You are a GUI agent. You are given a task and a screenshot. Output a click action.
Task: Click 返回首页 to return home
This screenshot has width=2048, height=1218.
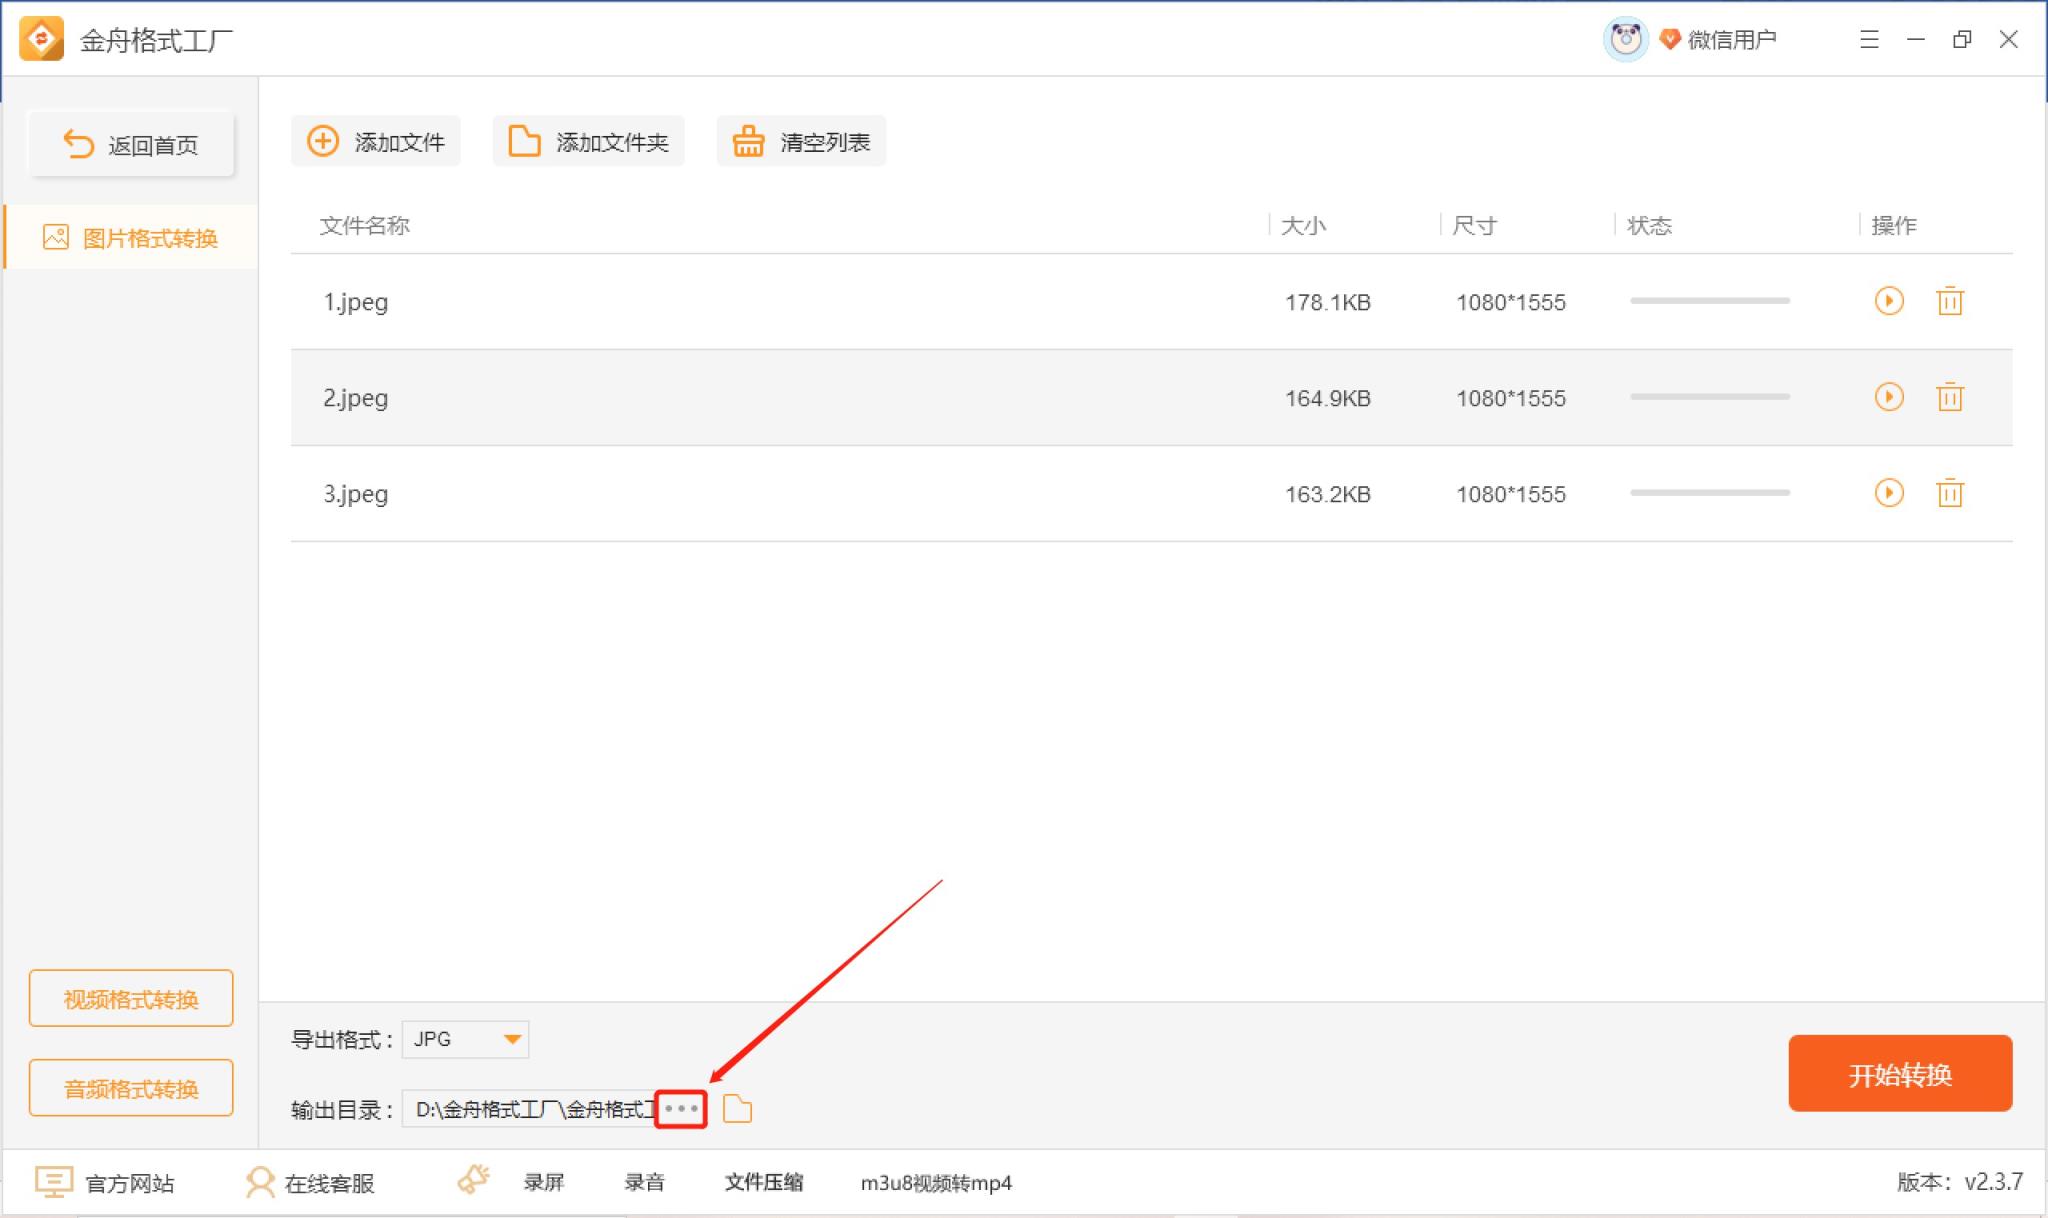[x=131, y=143]
